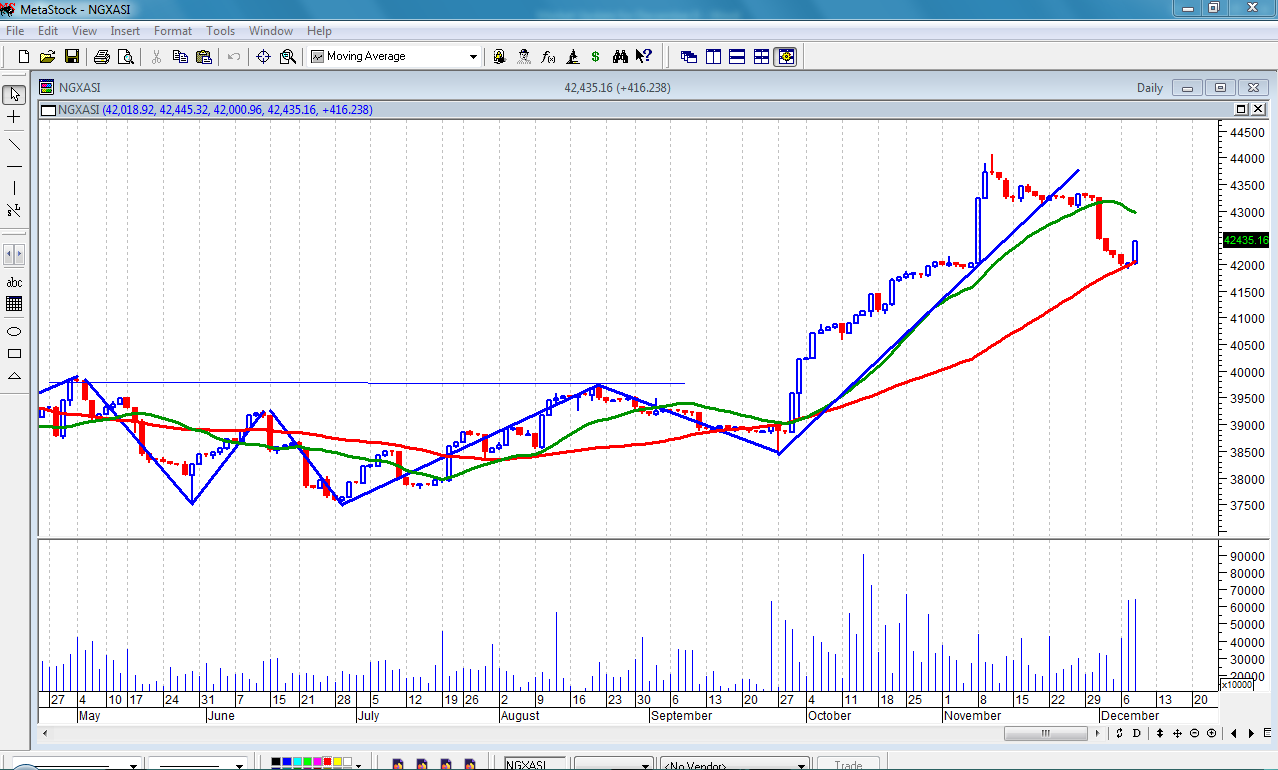Click the Save disk icon
The width and height of the screenshot is (1278, 770).
pos(72,57)
